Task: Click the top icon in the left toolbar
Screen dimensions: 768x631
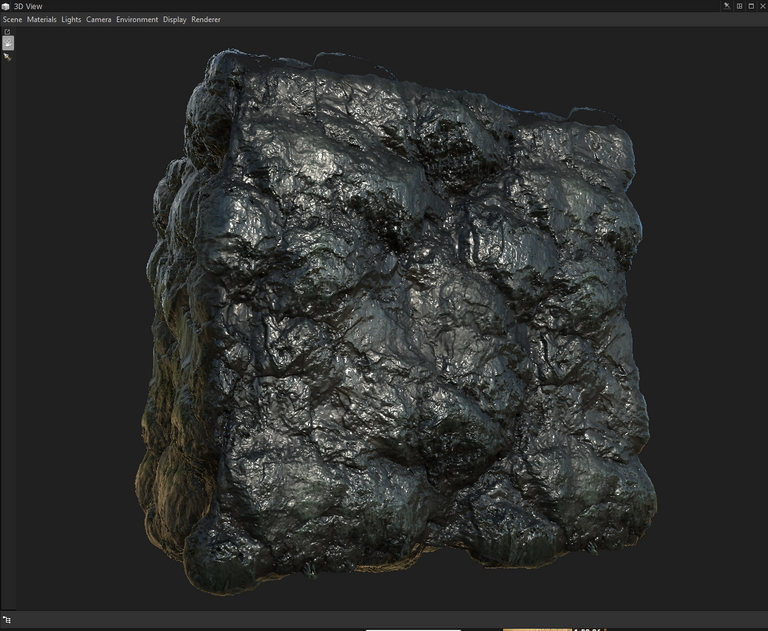Action: [7, 32]
